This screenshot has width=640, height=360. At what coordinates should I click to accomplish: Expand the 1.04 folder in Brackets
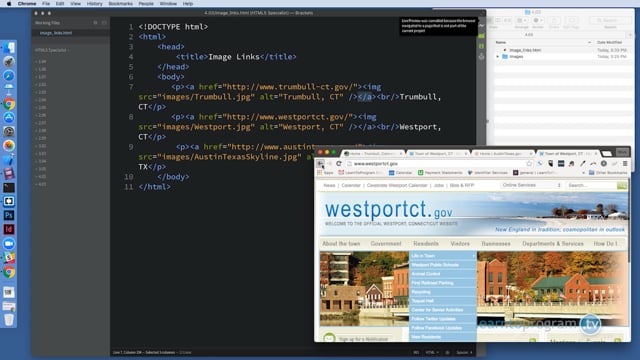(40, 62)
